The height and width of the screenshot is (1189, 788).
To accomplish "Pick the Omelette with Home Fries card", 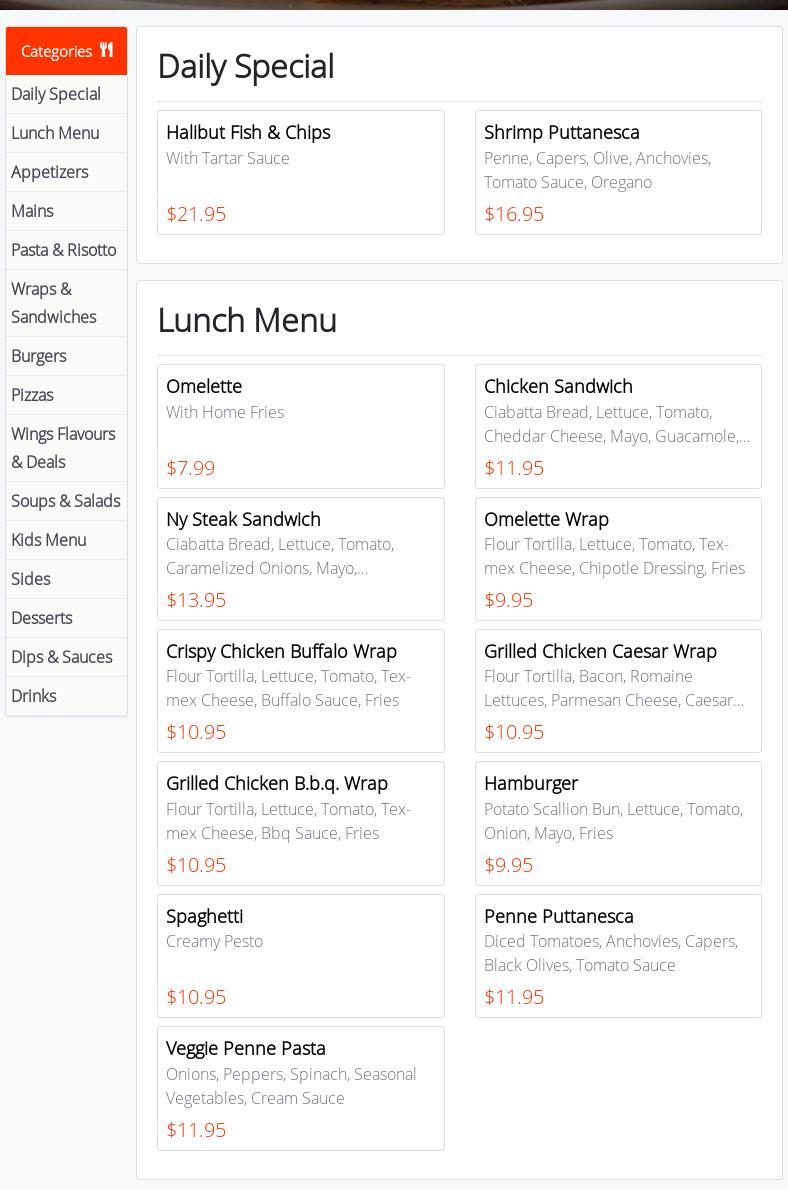I will pos(300,426).
